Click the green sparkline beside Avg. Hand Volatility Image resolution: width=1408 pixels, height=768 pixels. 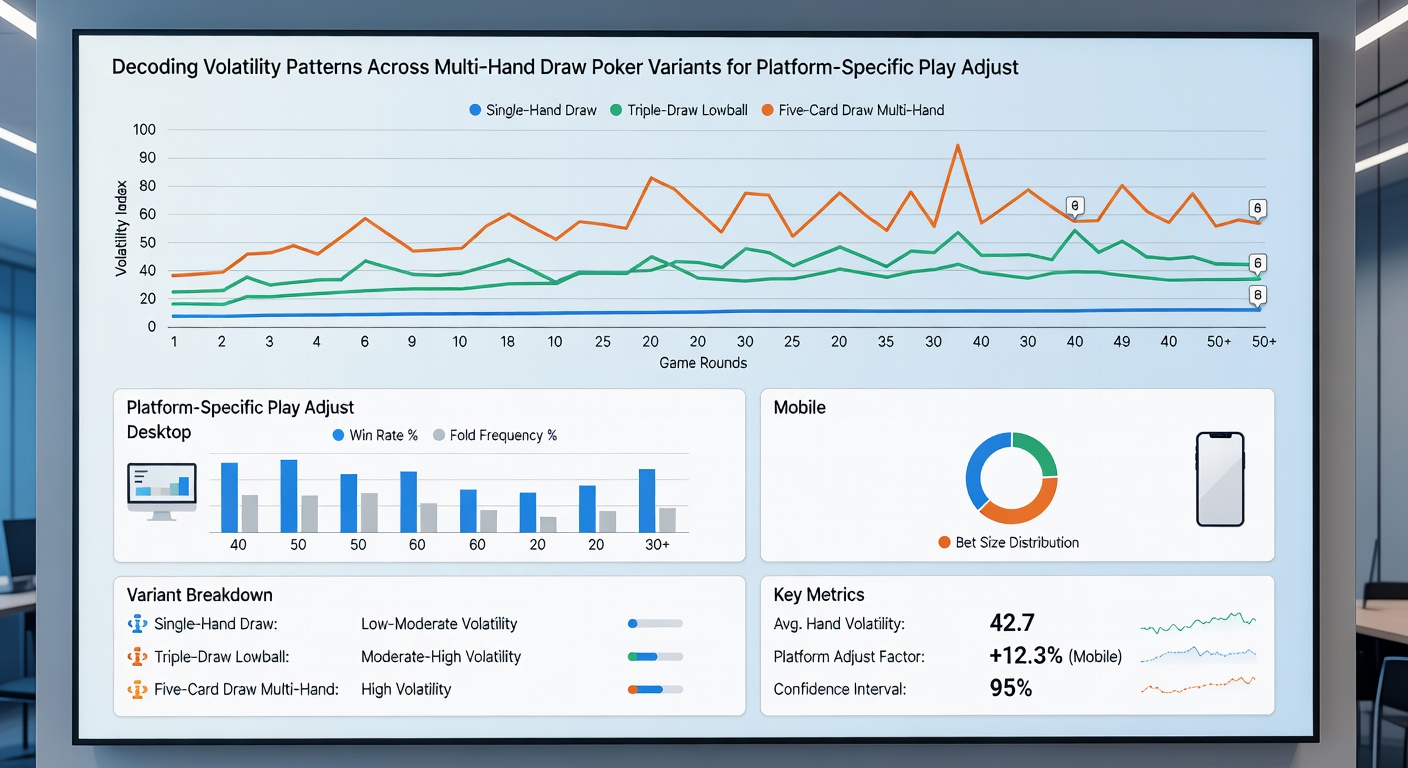1198,623
